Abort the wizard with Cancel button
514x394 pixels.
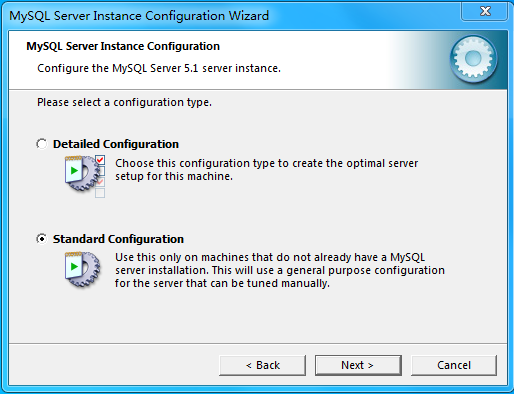click(454, 365)
